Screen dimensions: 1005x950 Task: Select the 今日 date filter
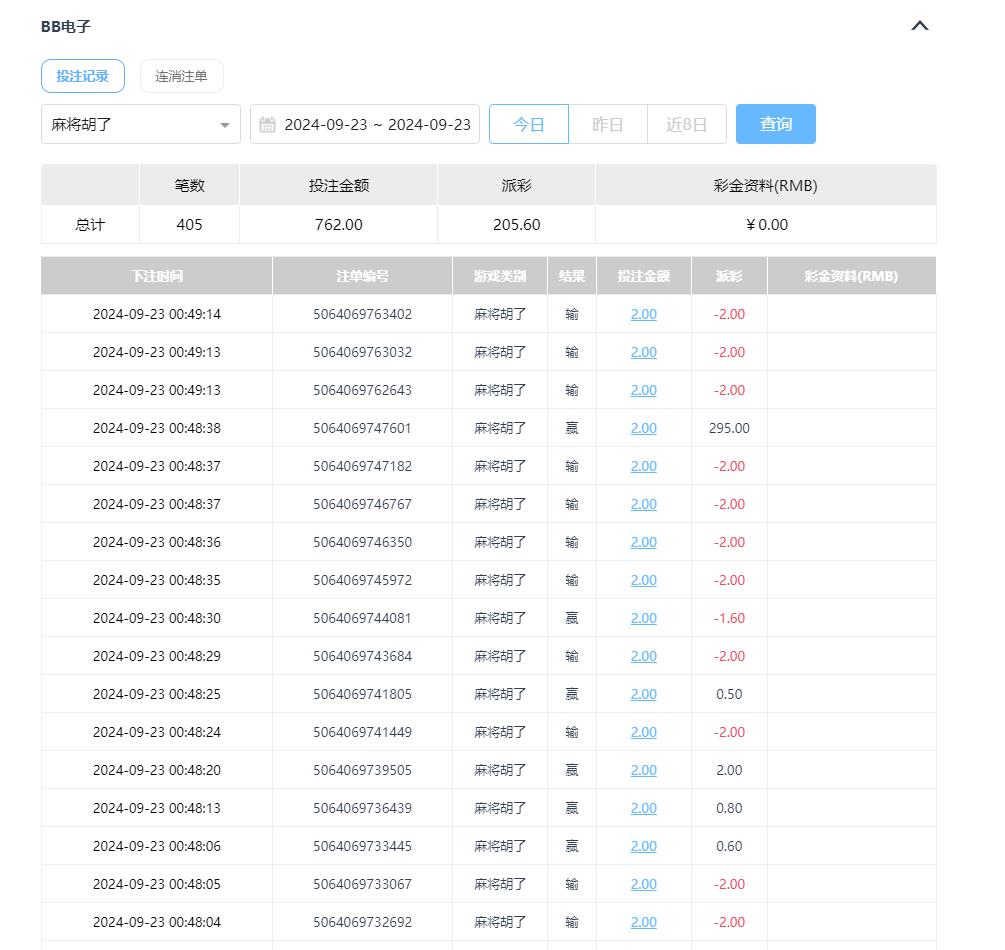click(528, 124)
